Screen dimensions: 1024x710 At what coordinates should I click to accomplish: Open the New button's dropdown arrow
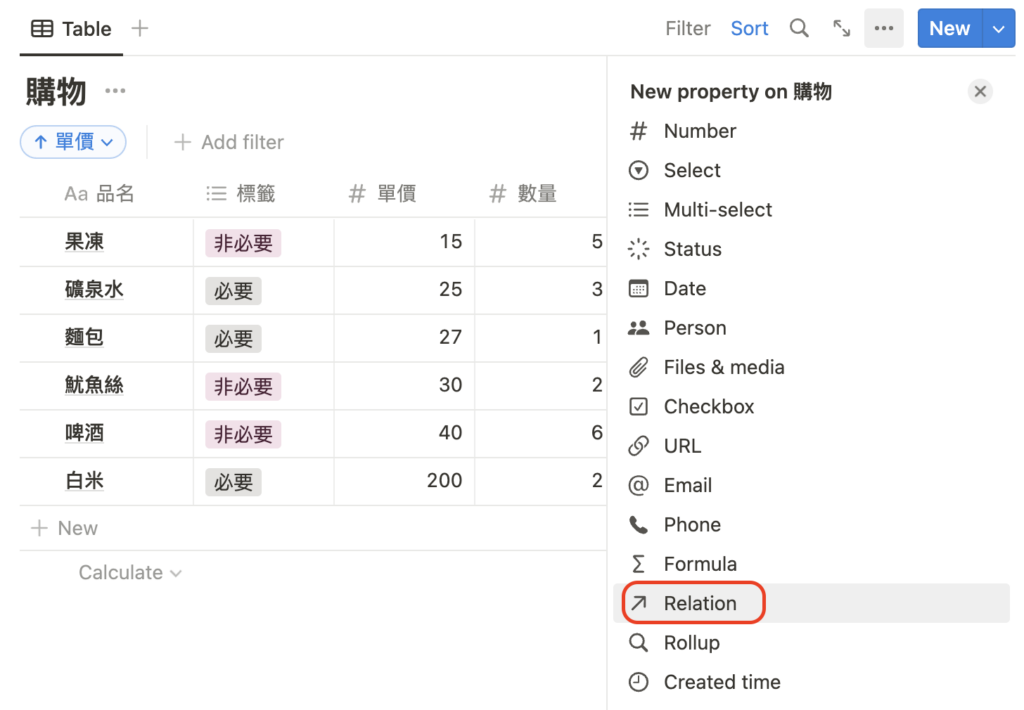(999, 28)
